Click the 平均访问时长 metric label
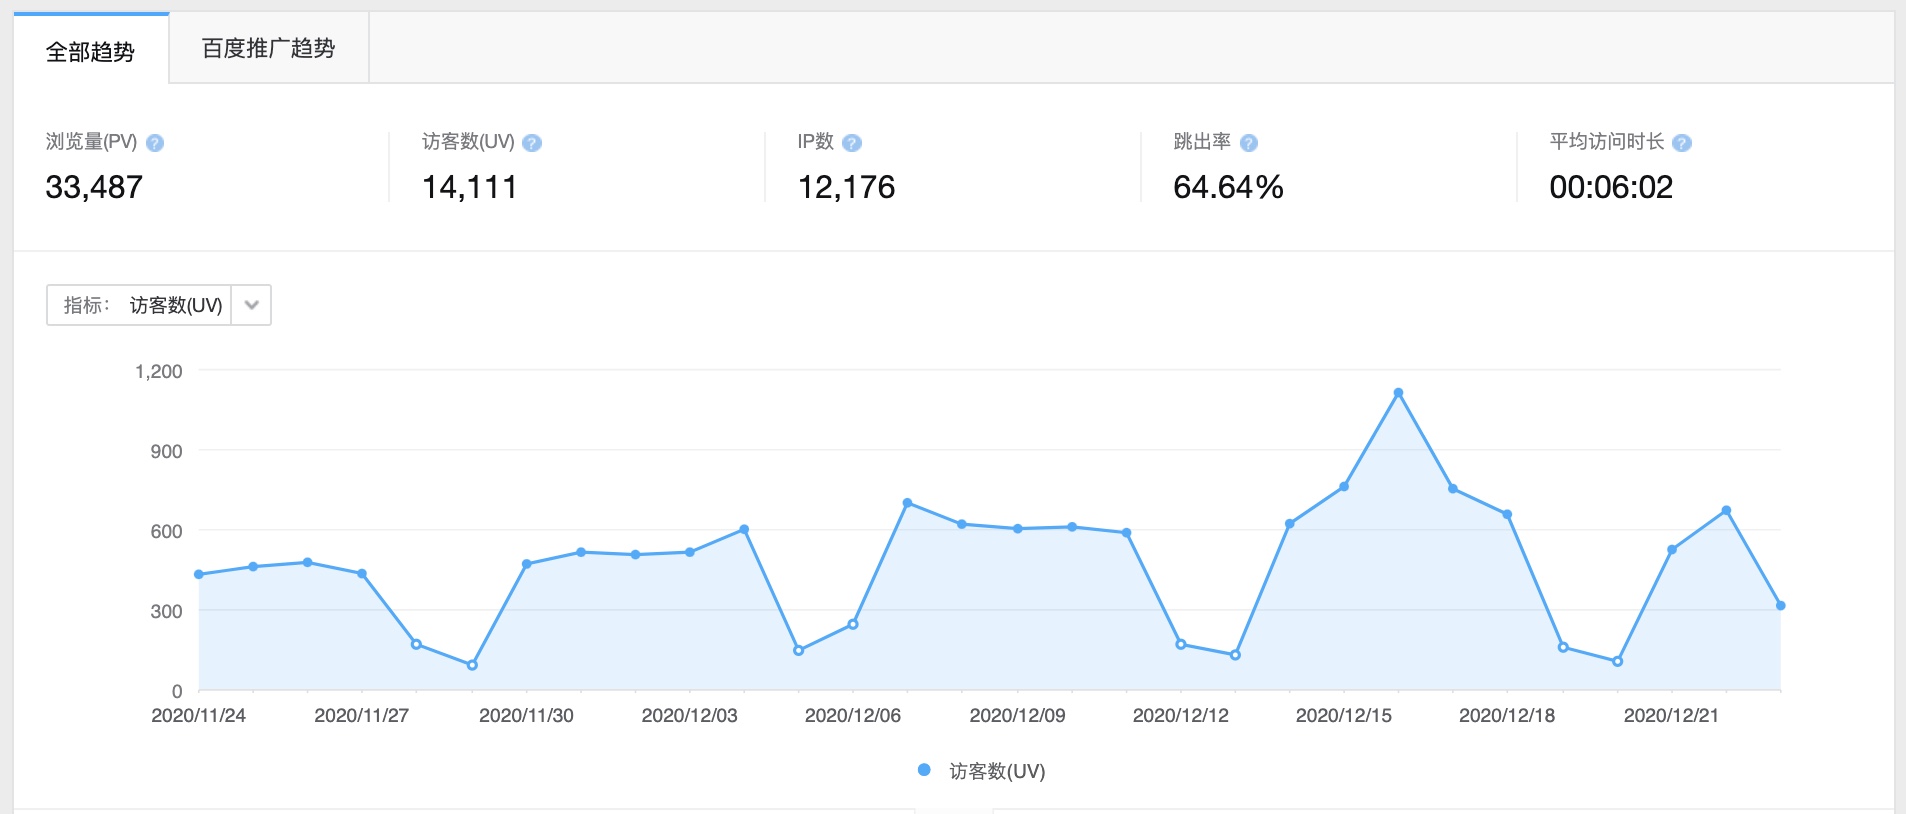Image resolution: width=1906 pixels, height=814 pixels. point(1607,142)
